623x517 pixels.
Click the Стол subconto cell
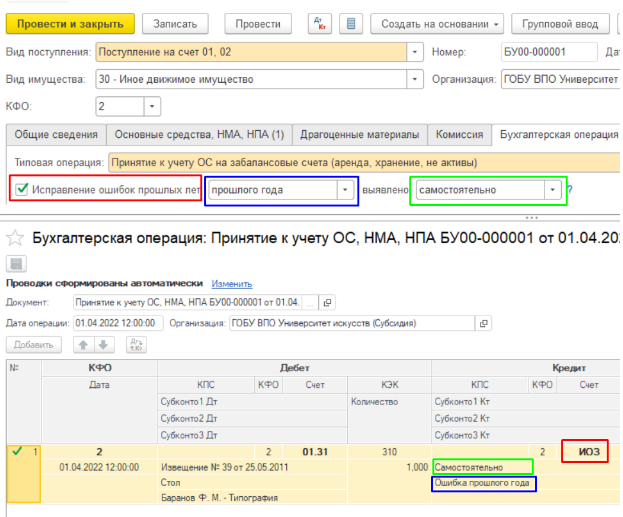pos(253,483)
